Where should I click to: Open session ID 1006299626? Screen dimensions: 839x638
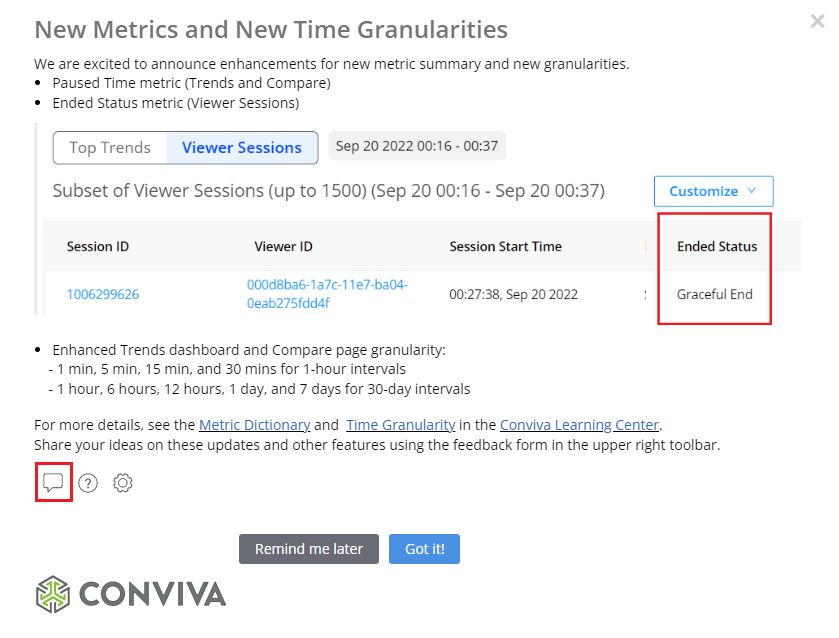[103, 295]
